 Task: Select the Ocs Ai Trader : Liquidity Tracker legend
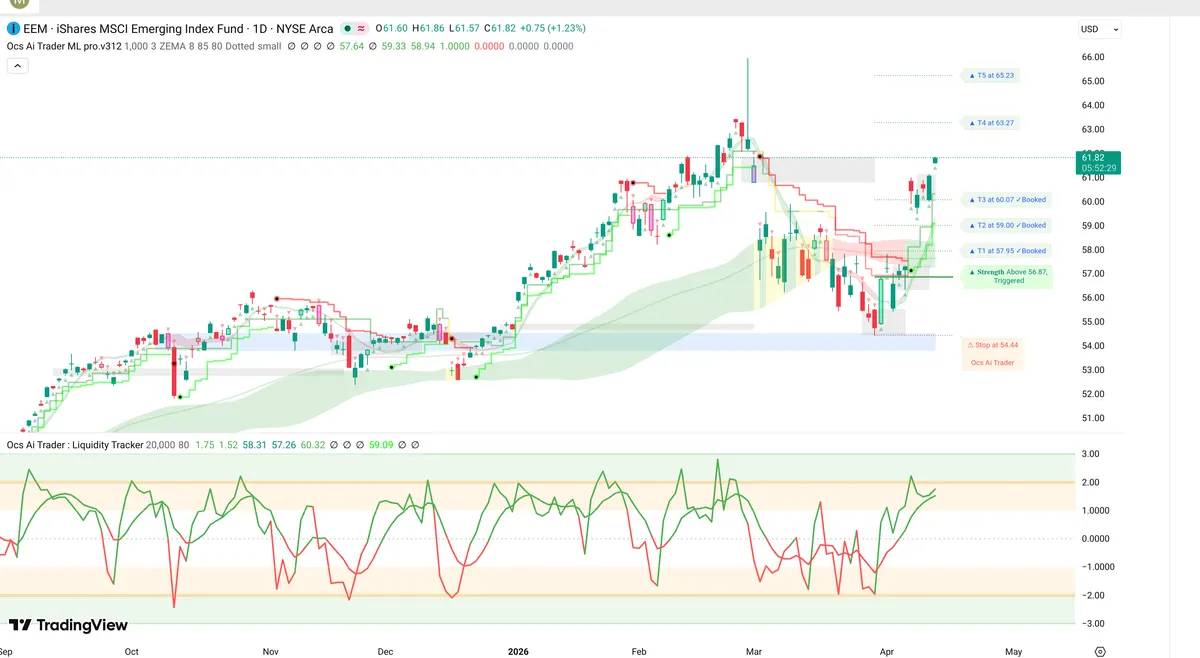point(75,445)
